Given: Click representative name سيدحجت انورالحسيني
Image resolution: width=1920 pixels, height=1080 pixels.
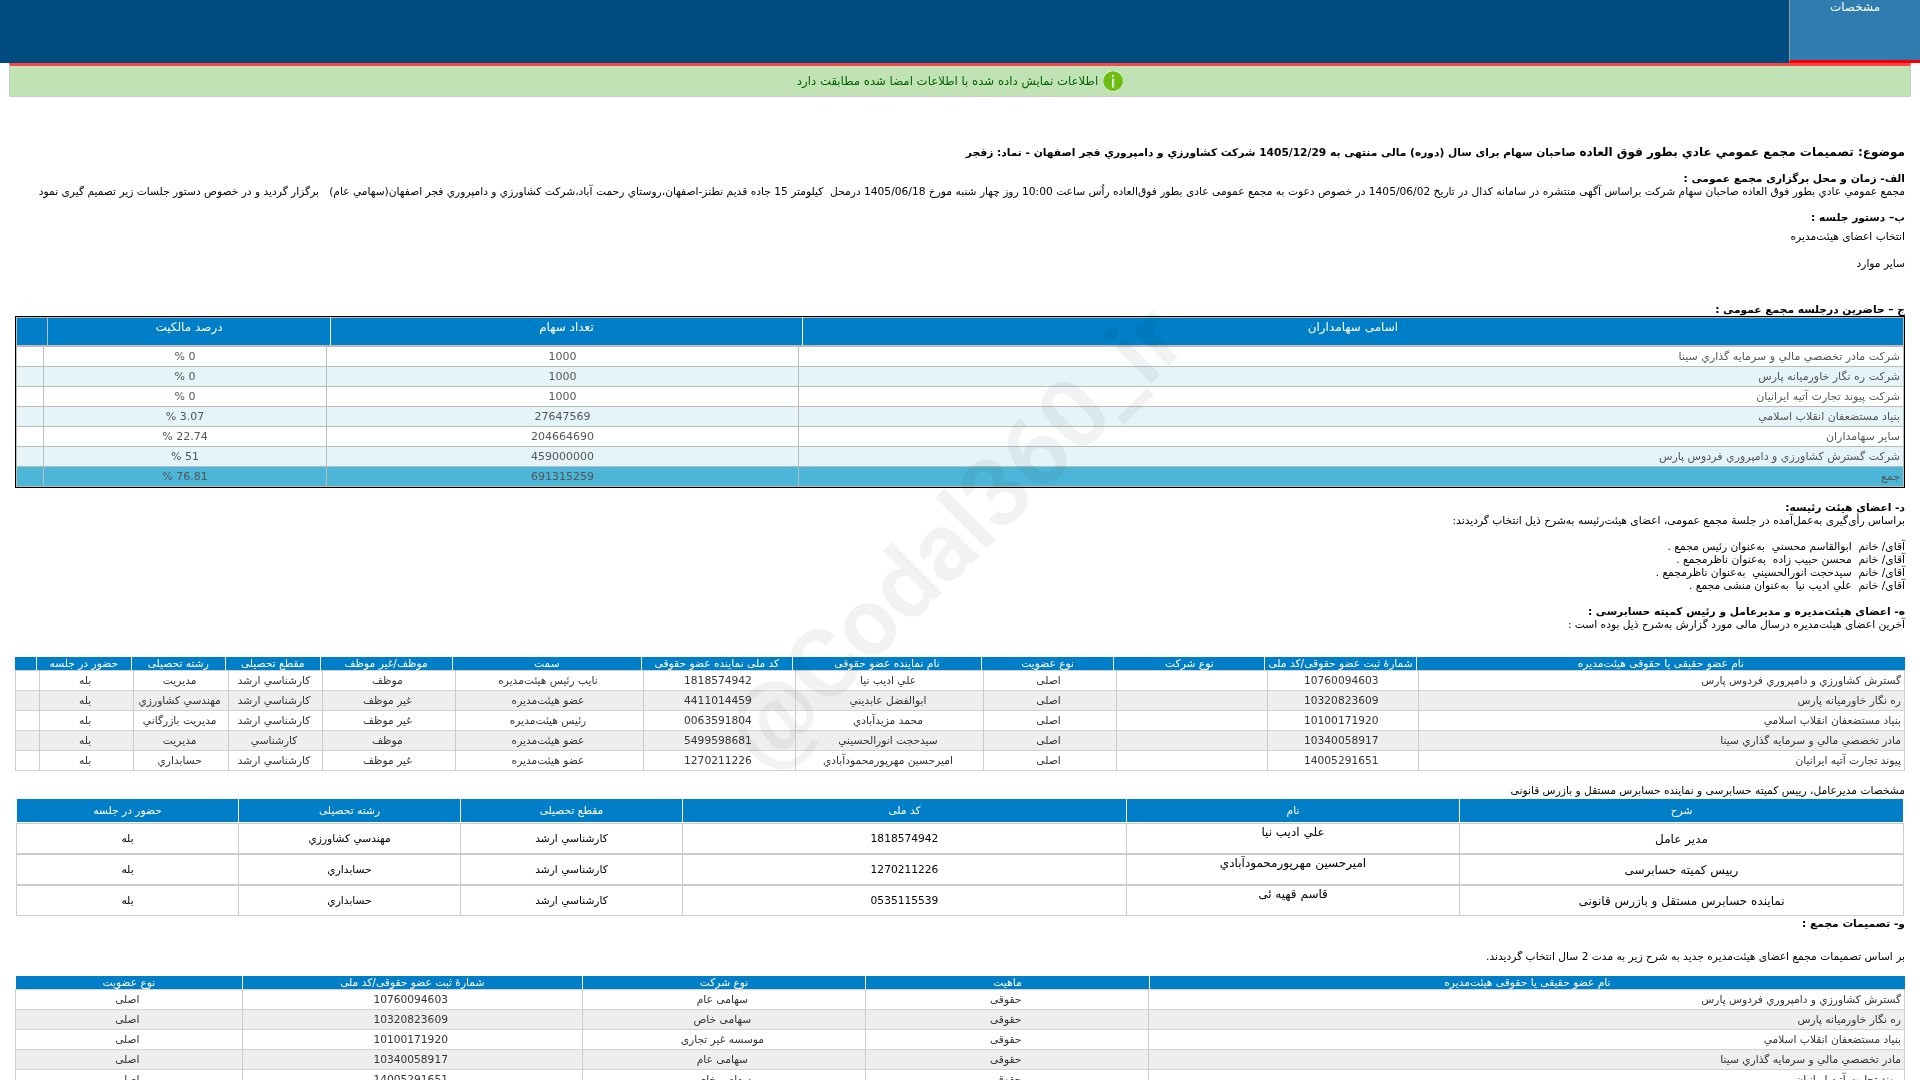Looking at the screenshot, I should 888,741.
